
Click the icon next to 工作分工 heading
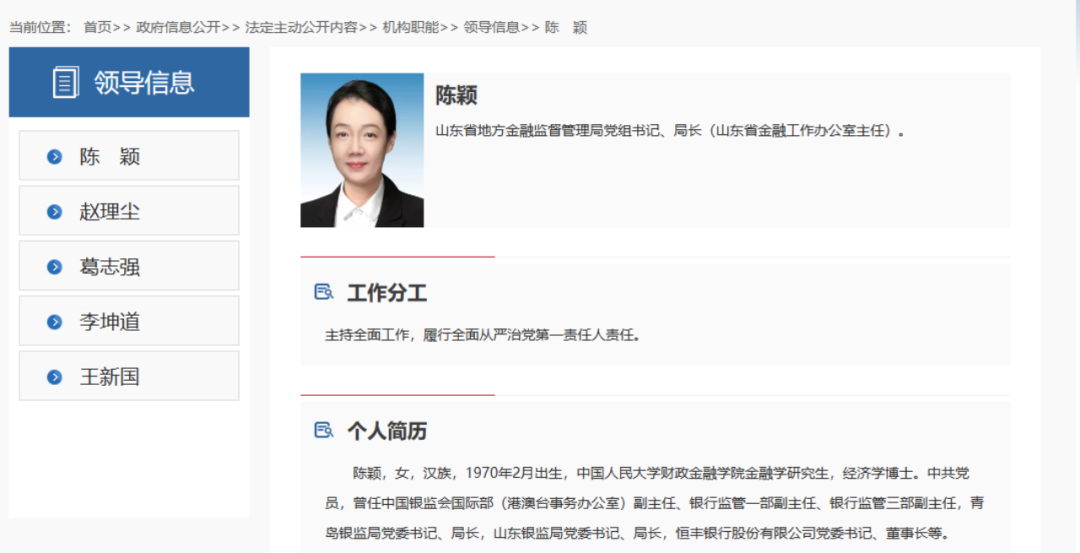[324, 293]
